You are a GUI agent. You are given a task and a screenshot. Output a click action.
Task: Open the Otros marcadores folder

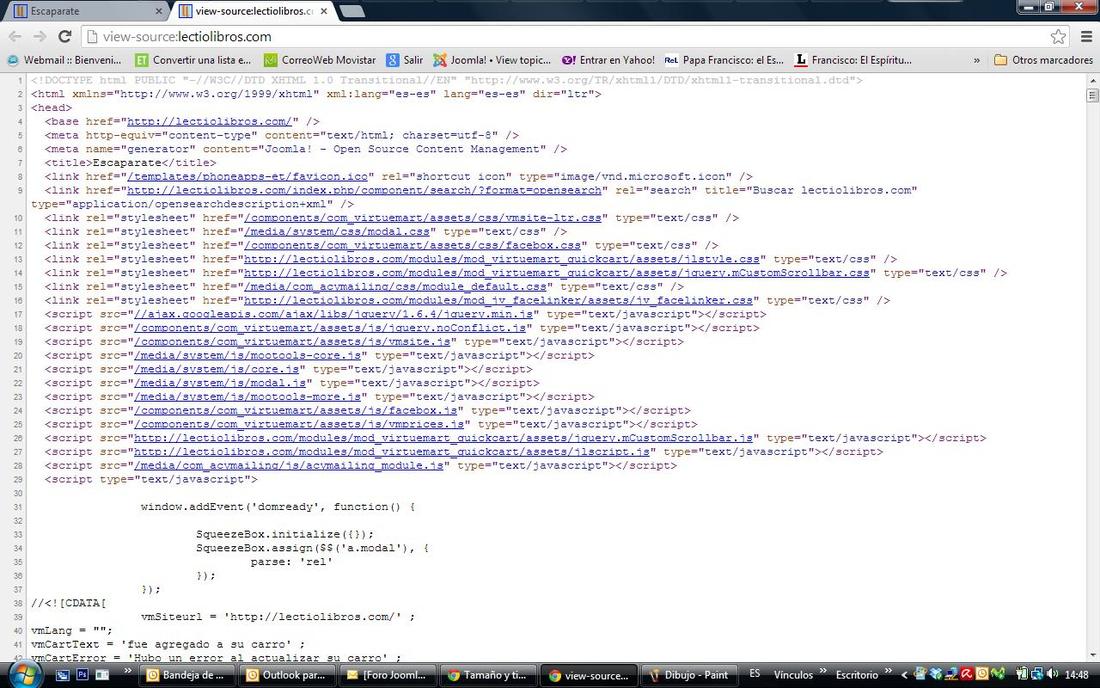[x=1043, y=60]
